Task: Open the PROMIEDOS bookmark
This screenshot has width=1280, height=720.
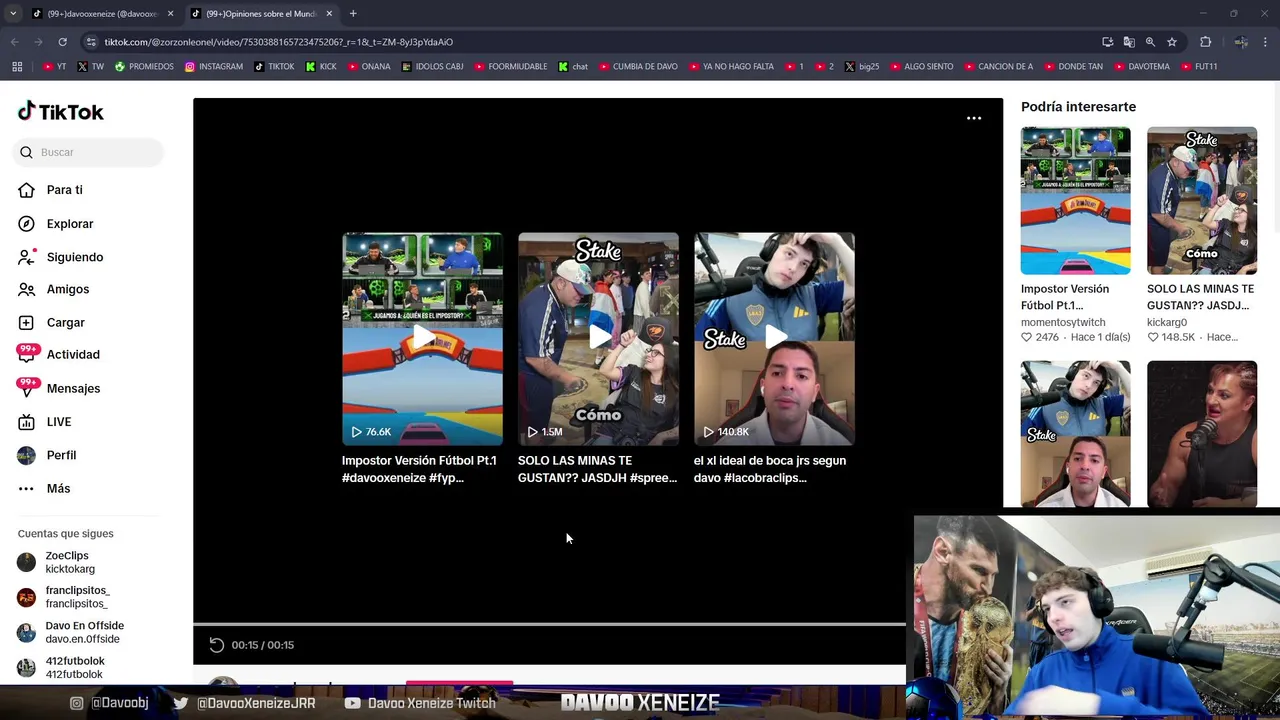Action: tap(144, 67)
